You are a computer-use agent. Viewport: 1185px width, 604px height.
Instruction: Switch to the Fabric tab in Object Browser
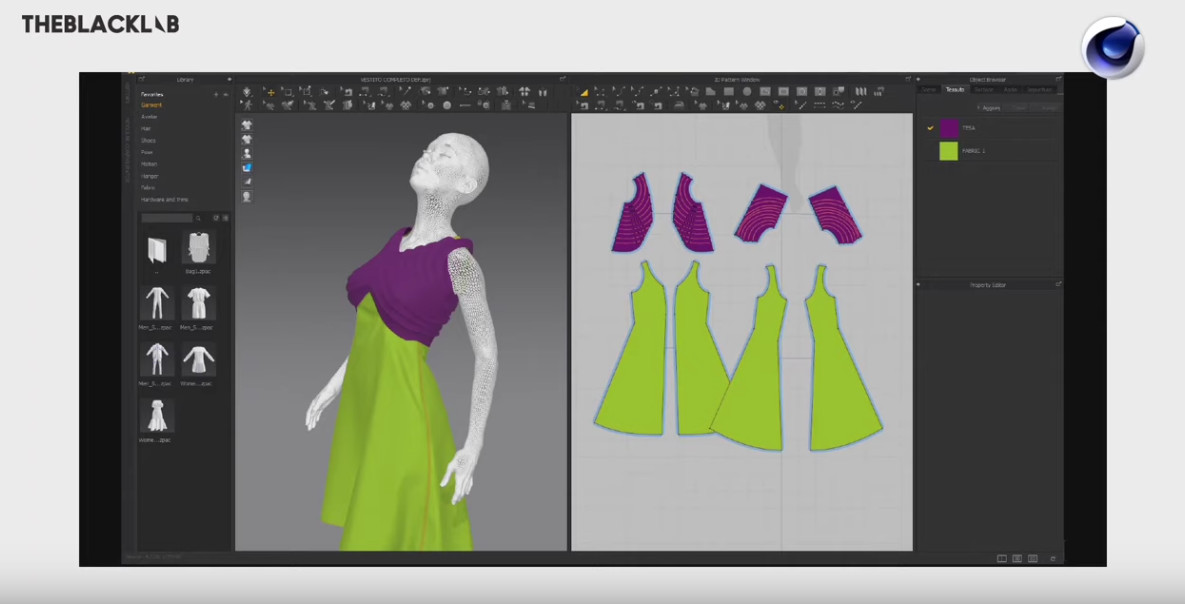(955, 90)
